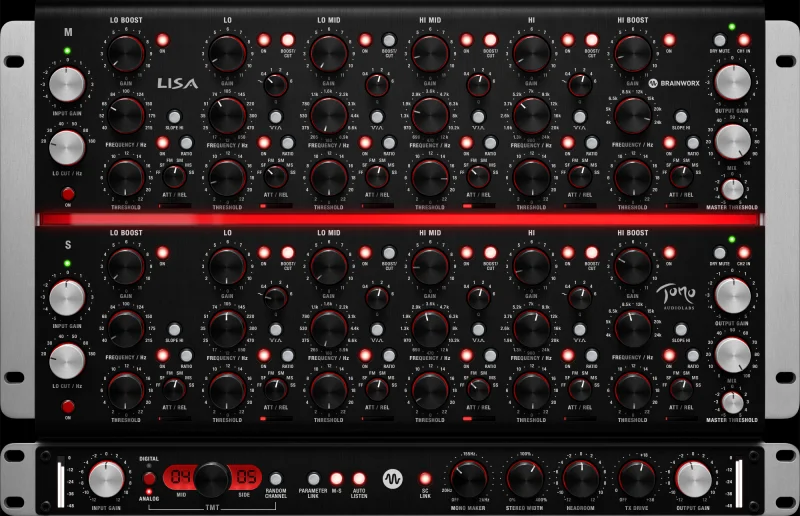Viewport: 800px width, 516px height.
Task: Toggle M channel HI MID bell/shelf shape button
Action: click(478, 116)
